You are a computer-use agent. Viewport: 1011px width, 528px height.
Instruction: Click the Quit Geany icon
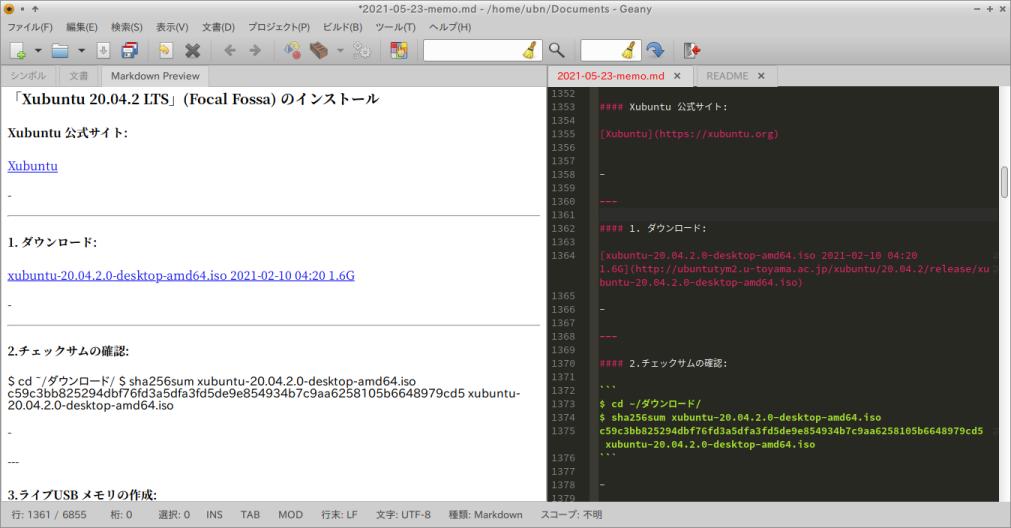coord(692,50)
